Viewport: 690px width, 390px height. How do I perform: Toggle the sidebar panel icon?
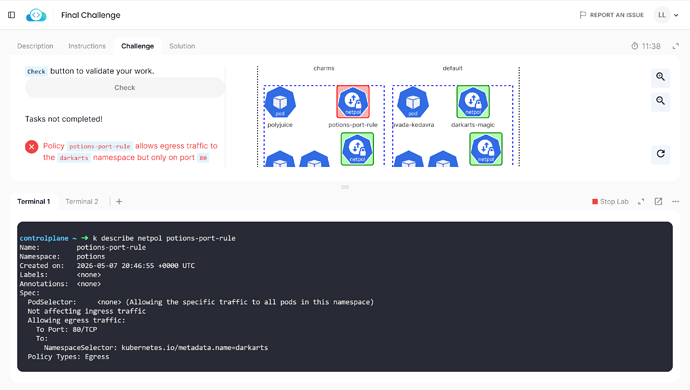click(x=11, y=15)
